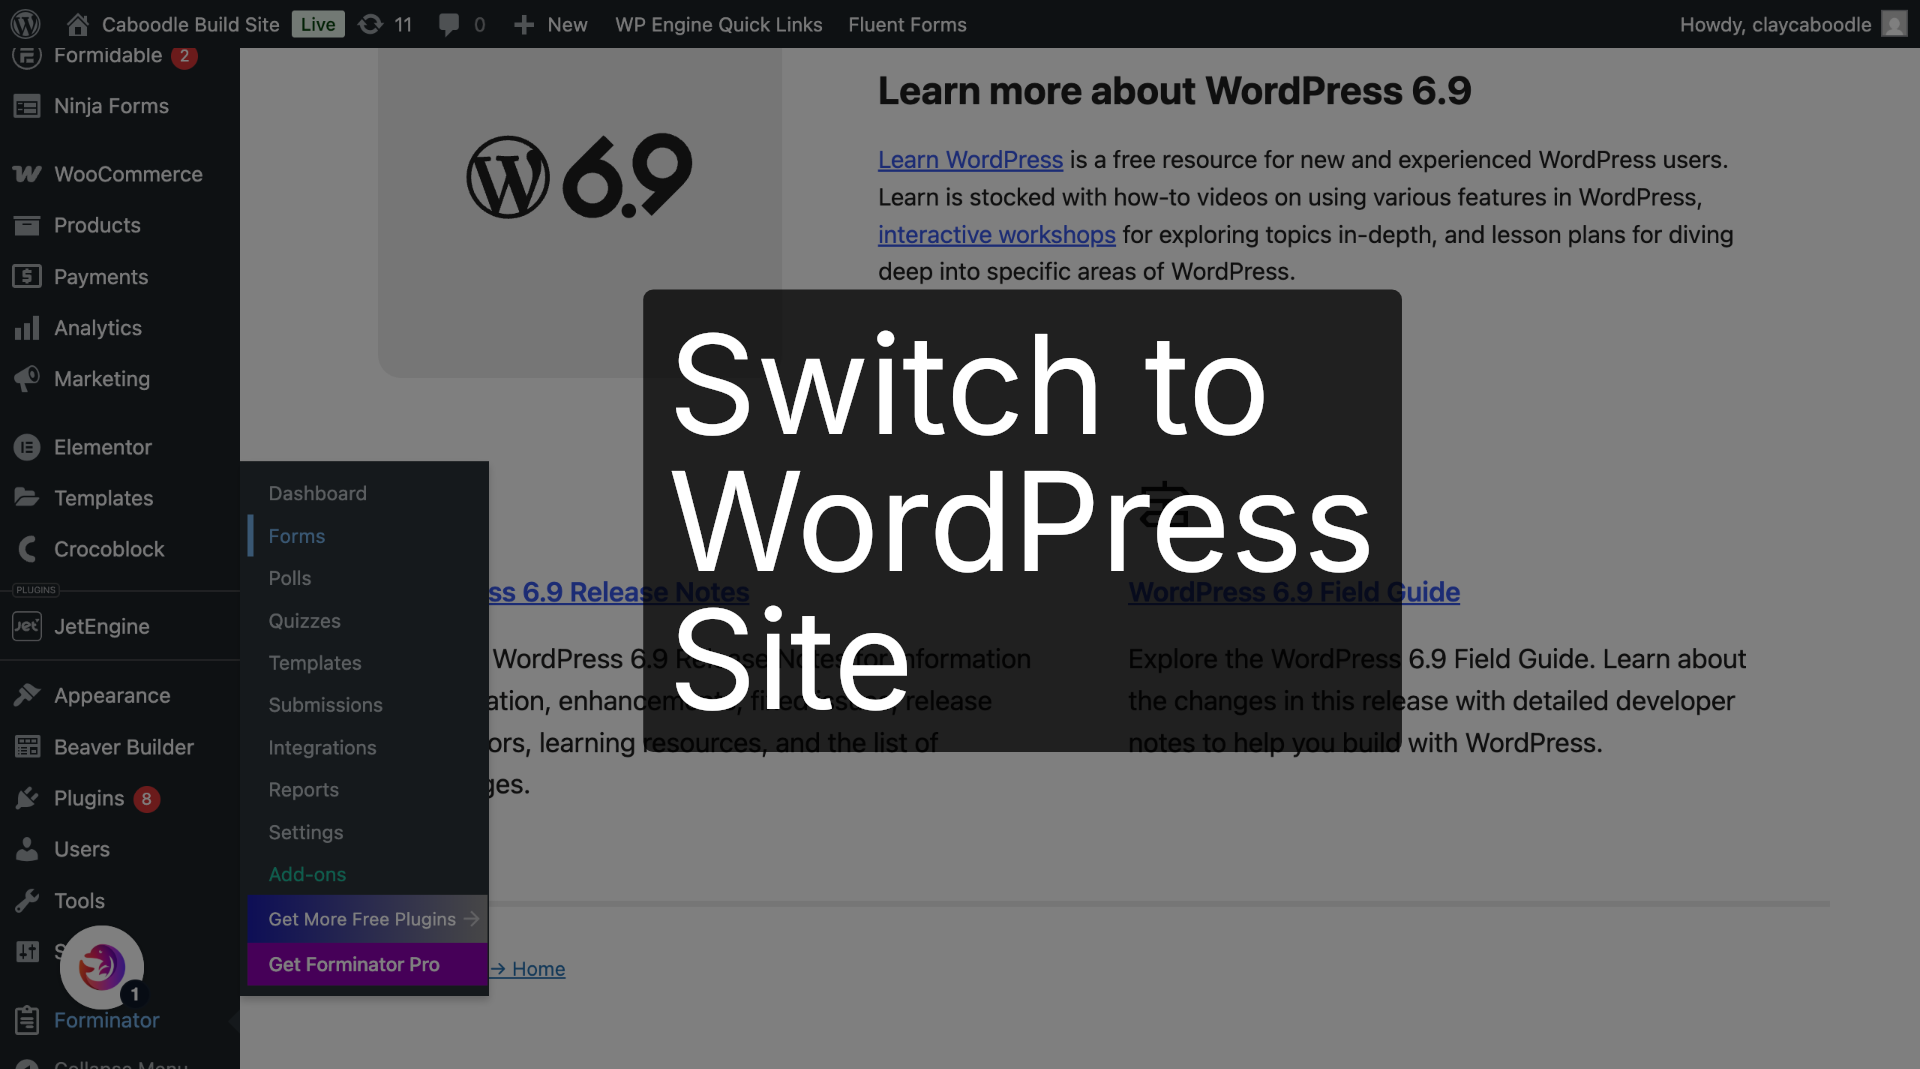Open Settings in Forminator submenu
Viewport: 1920px width, 1069px height.
click(305, 832)
